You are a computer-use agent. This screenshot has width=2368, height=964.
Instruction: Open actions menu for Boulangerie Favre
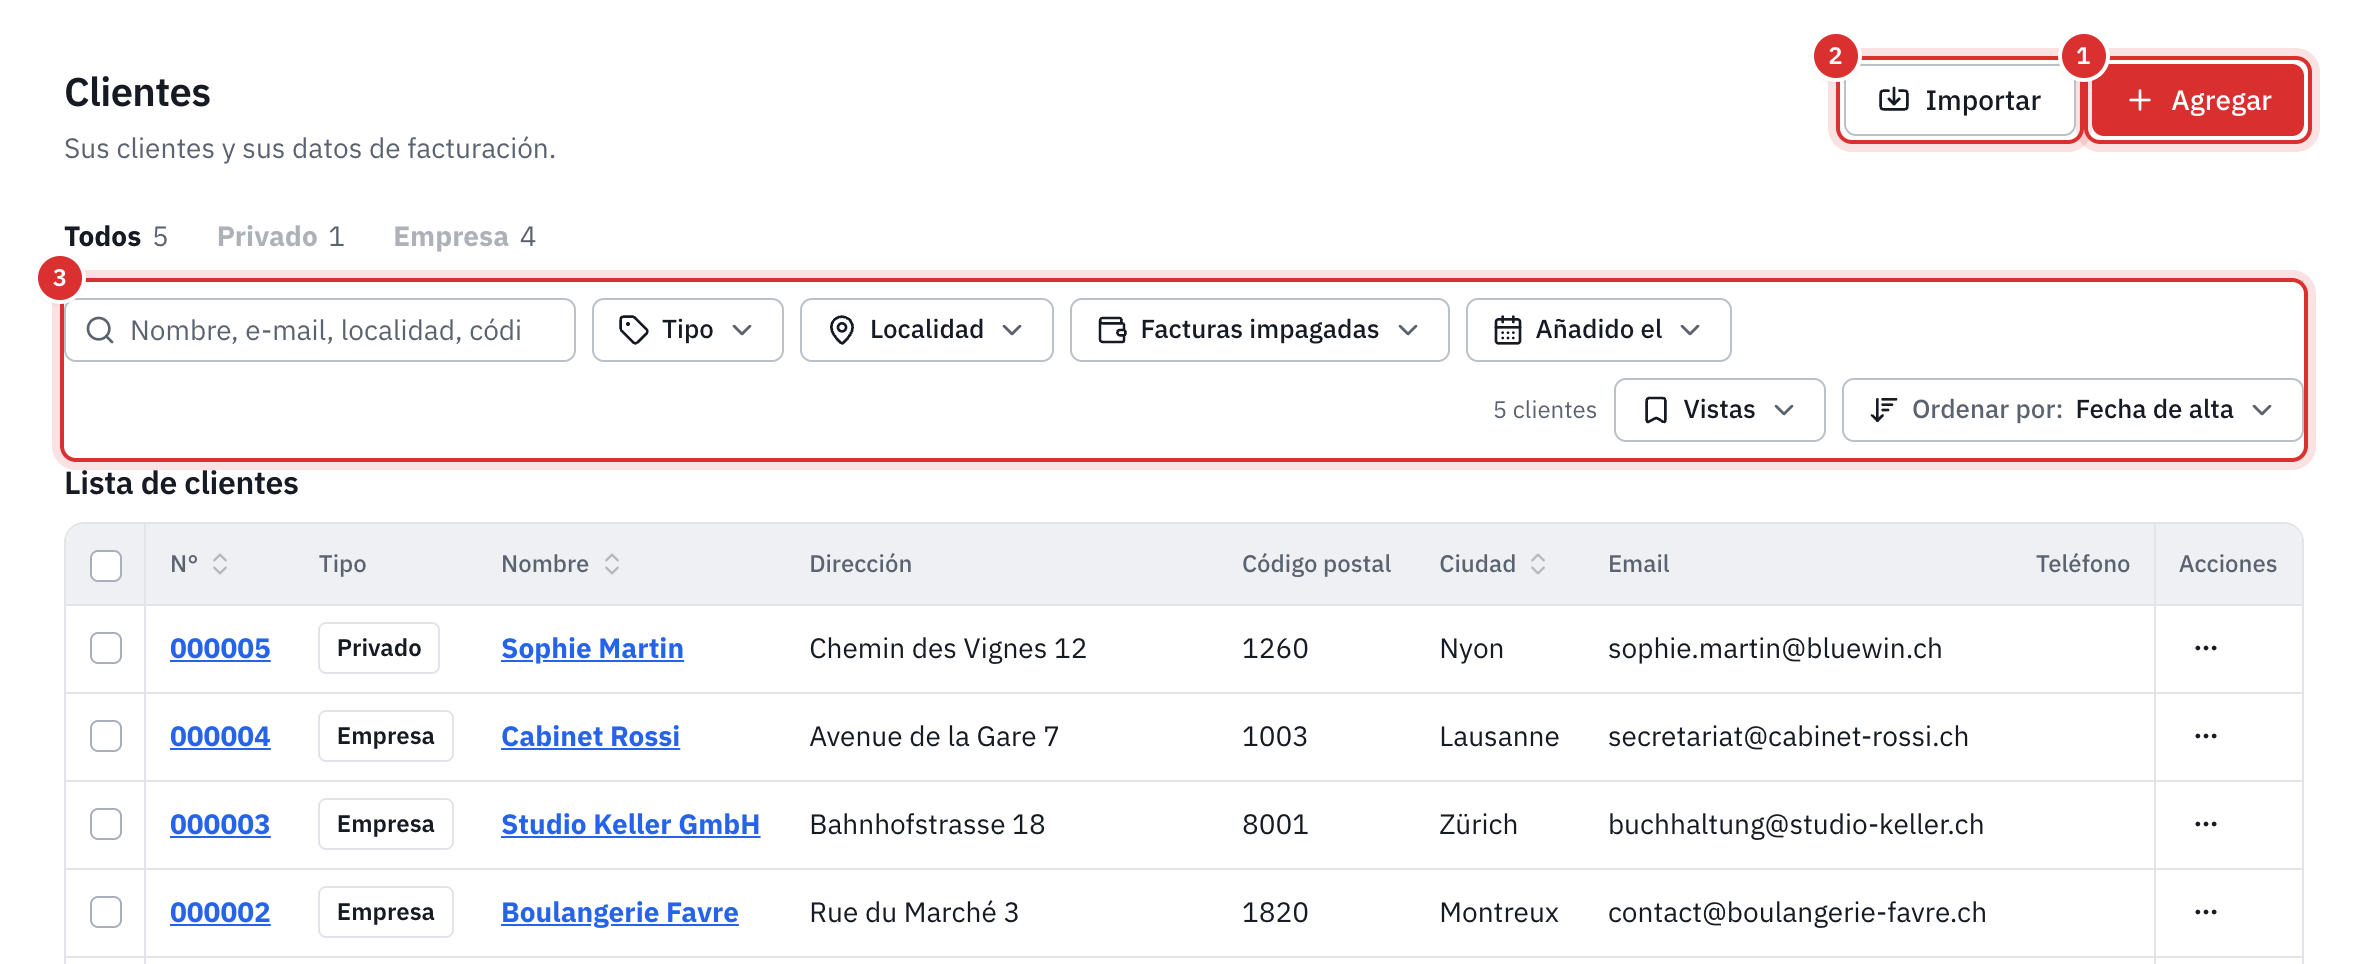pyautogui.click(x=2205, y=912)
